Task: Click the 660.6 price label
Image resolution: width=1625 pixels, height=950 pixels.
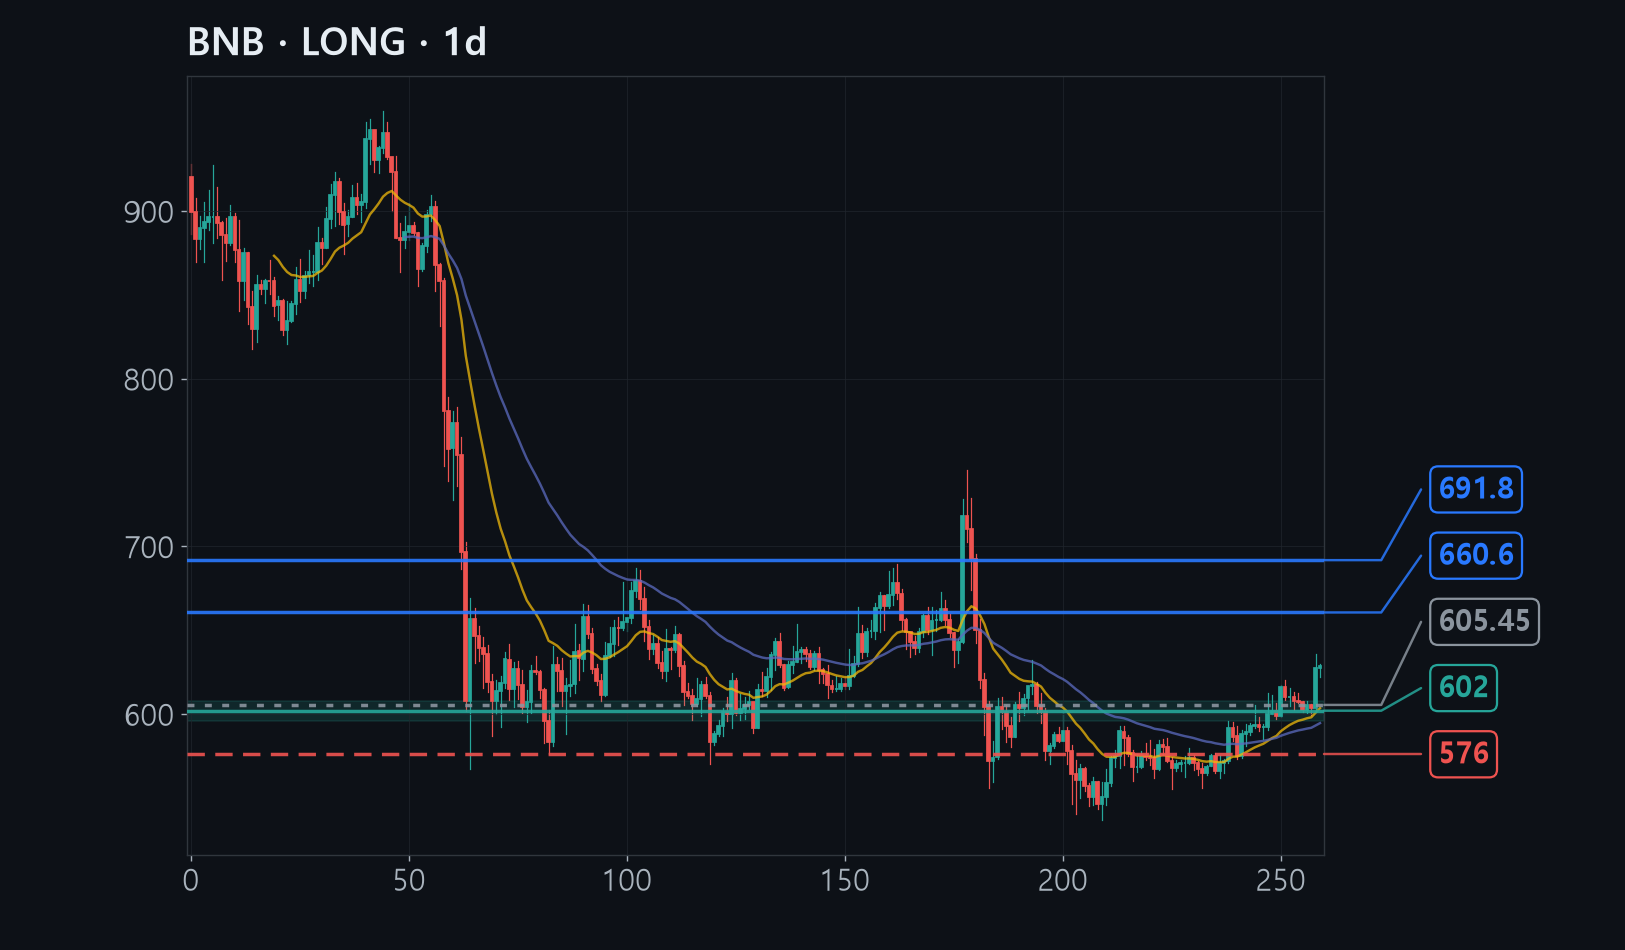Action: pyautogui.click(x=1475, y=555)
